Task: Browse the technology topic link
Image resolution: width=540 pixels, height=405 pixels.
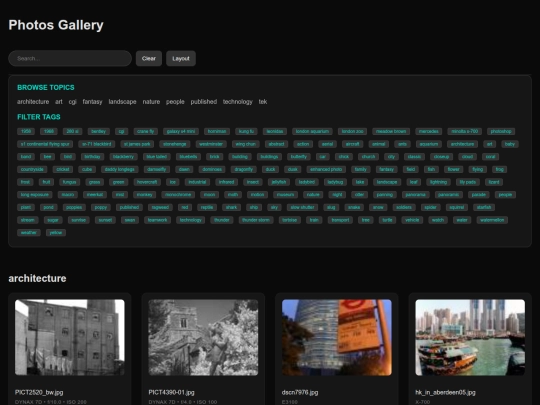Action: coord(238,102)
